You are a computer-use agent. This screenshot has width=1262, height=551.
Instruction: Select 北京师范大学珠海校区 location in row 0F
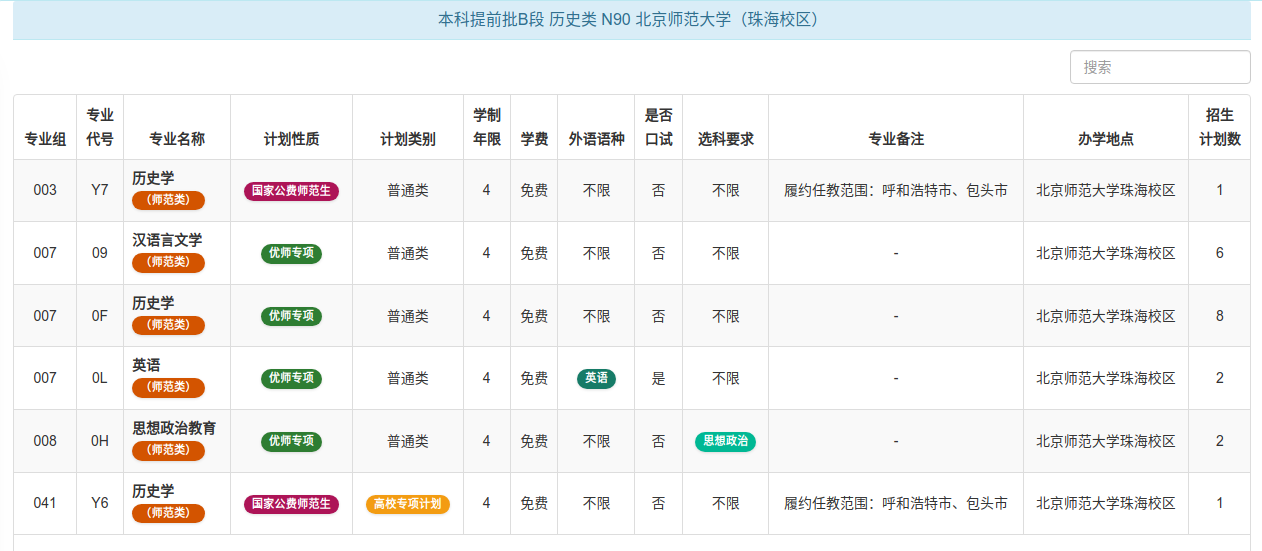(x=1106, y=316)
